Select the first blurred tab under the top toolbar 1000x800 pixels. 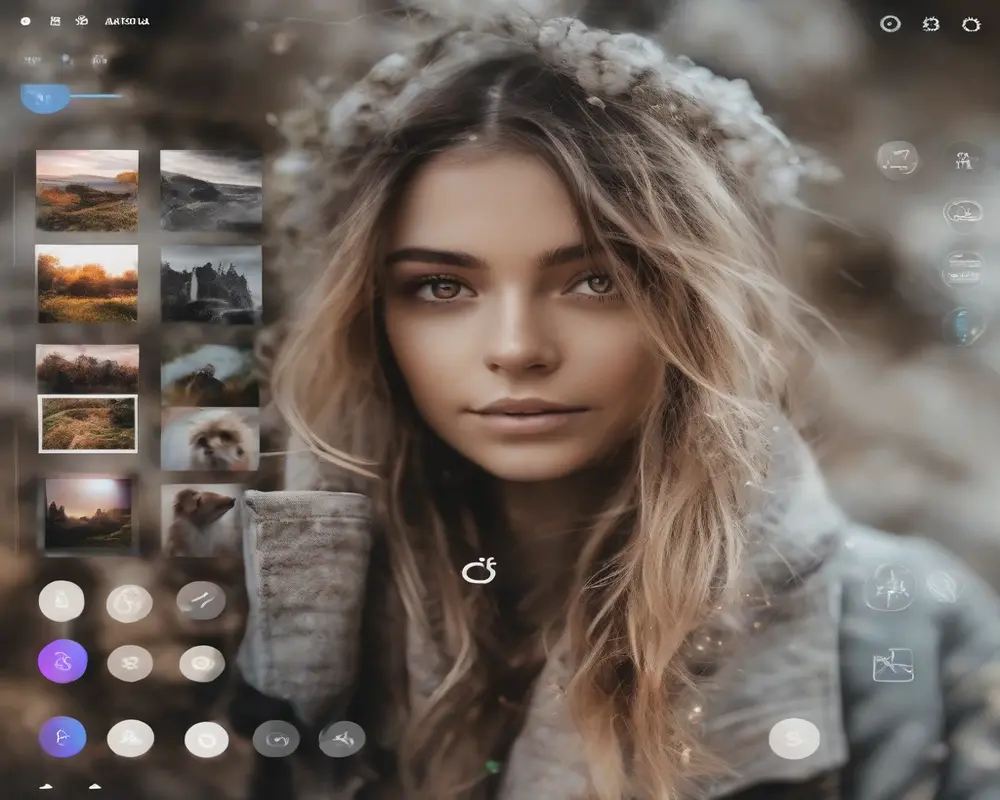(32, 60)
